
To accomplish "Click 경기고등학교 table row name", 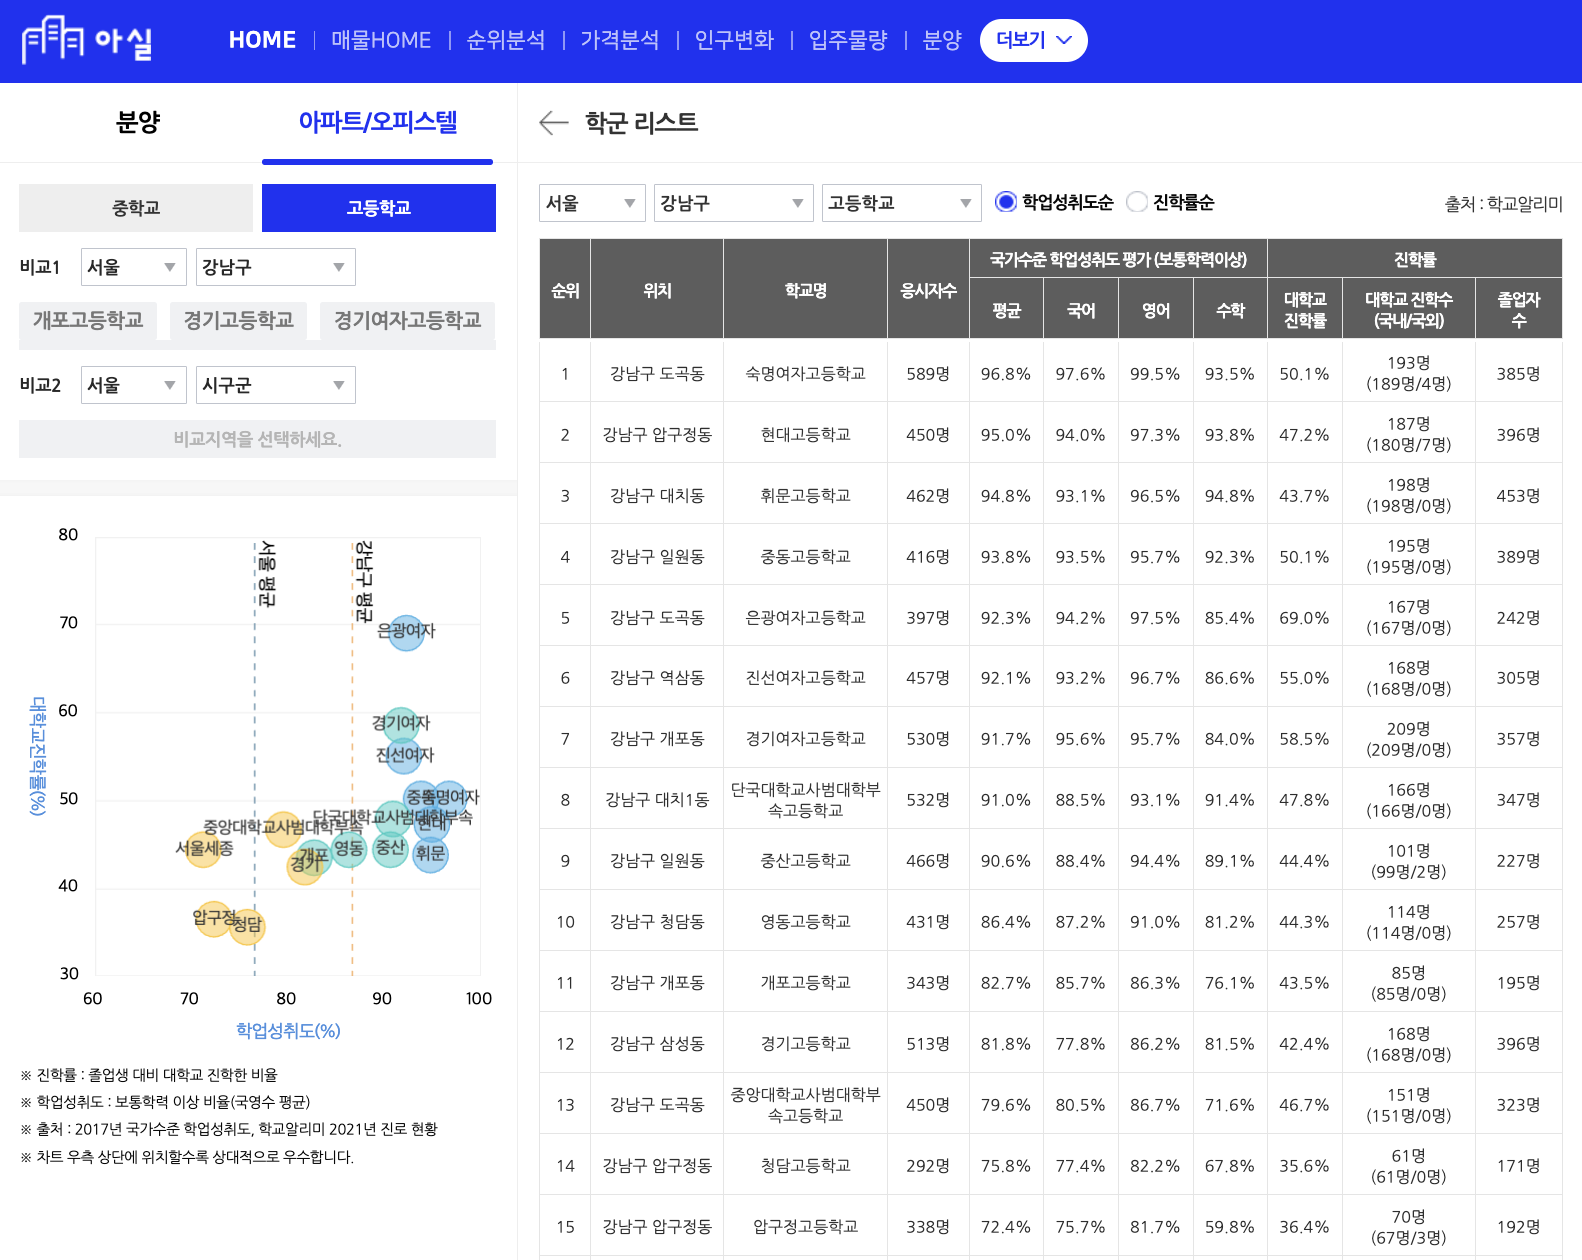I will [x=805, y=1044].
